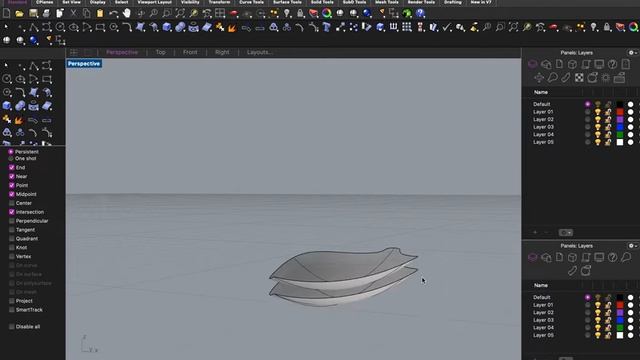Open the Curve Tools toolbar tab
The width and height of the screenshot is (640, 360).
(251, 2)
